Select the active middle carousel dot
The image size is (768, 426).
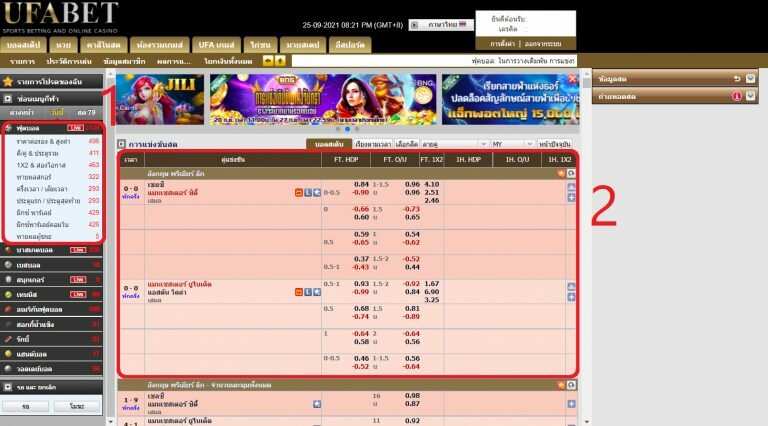point(347,129)
